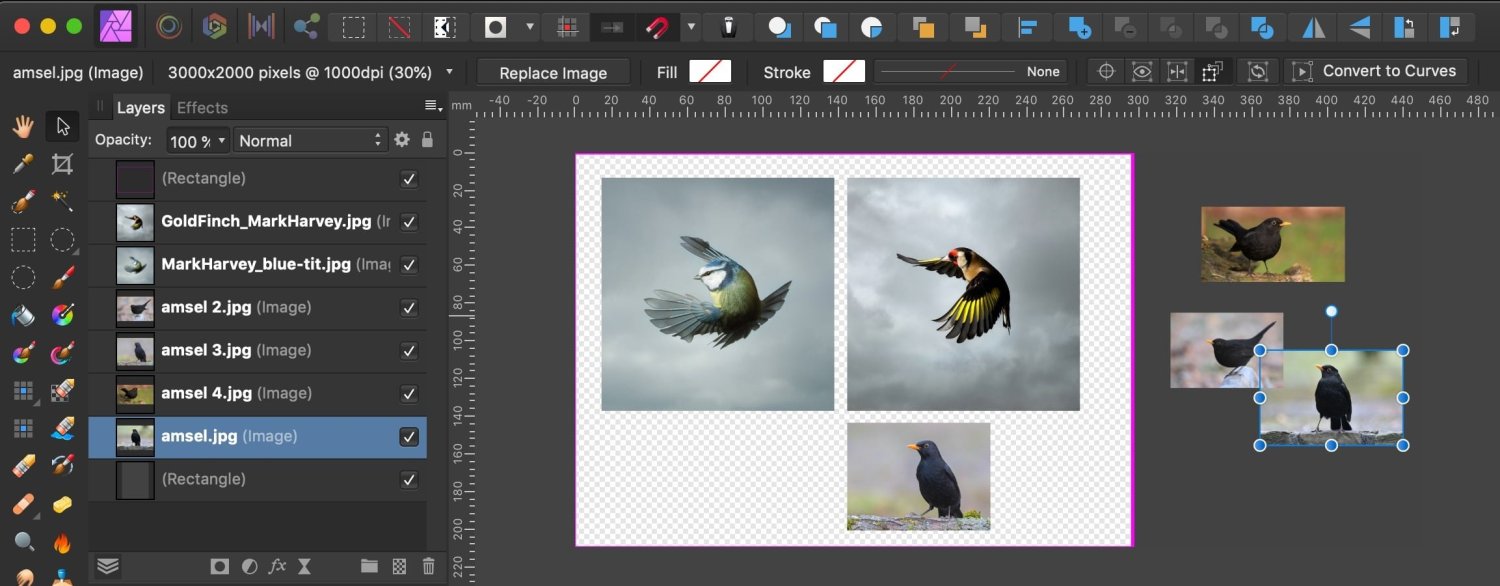Viewport: 1500px width, 586px height.
Task: Select the Zoom tool
Action: click(x=22, y=543)
